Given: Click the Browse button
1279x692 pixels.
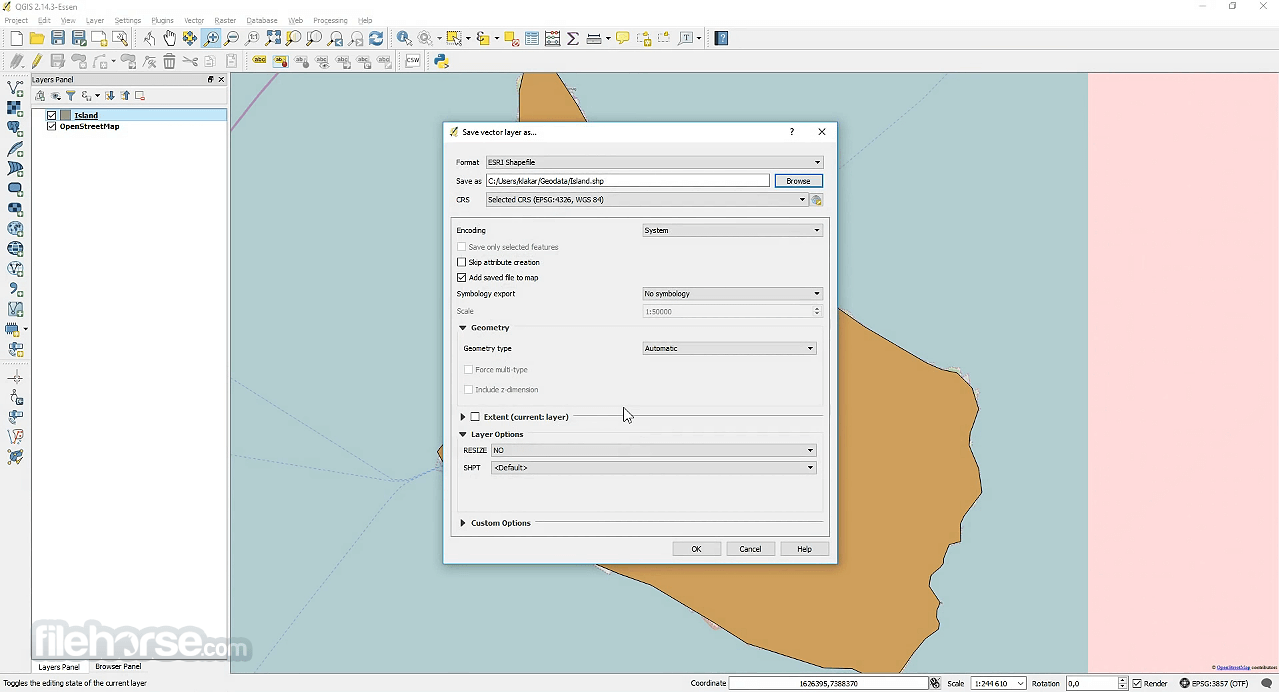Looking at the screenshot, I should tap(798, 181).
